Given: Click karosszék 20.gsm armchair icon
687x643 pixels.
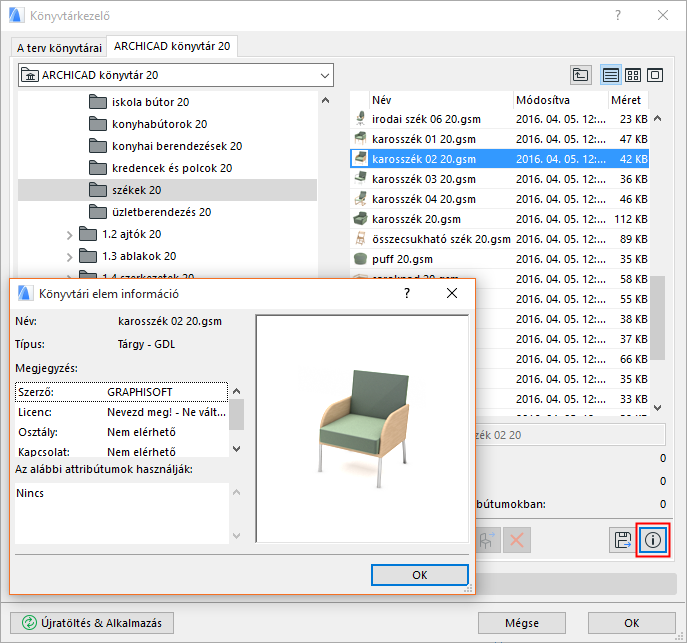Looking at the screenshot, I should (x=360, y=219).
